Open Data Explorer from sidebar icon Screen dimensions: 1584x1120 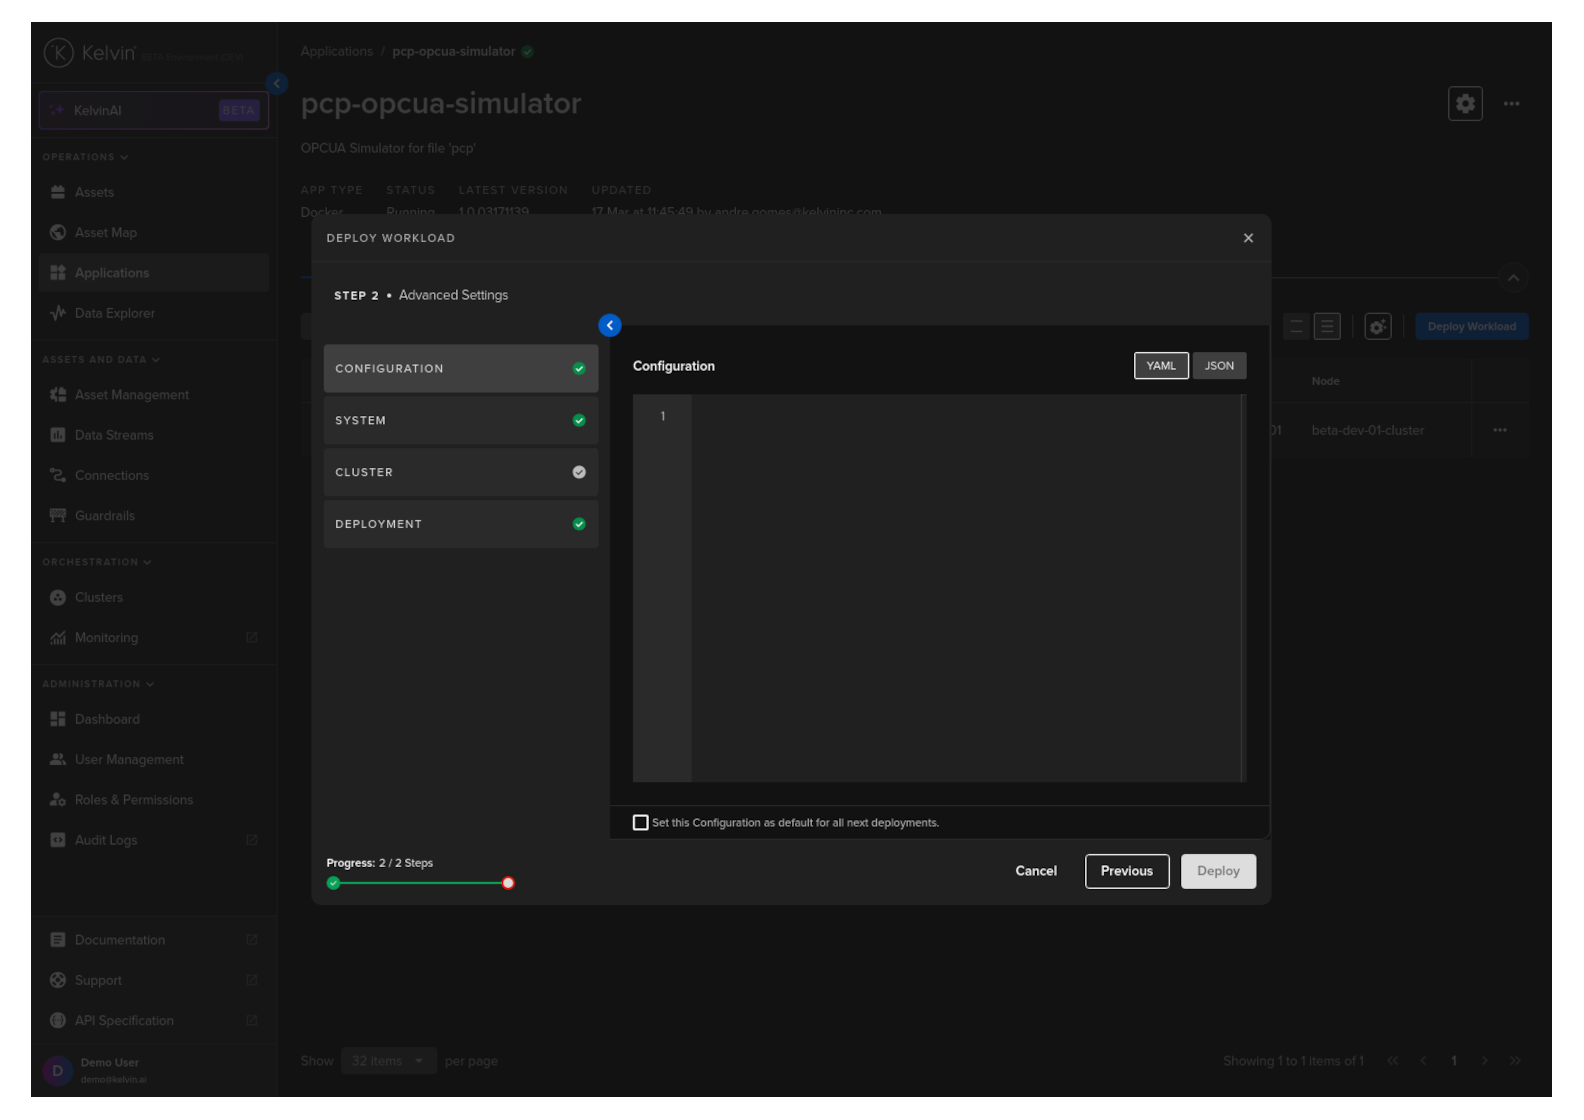click(58, 313)
